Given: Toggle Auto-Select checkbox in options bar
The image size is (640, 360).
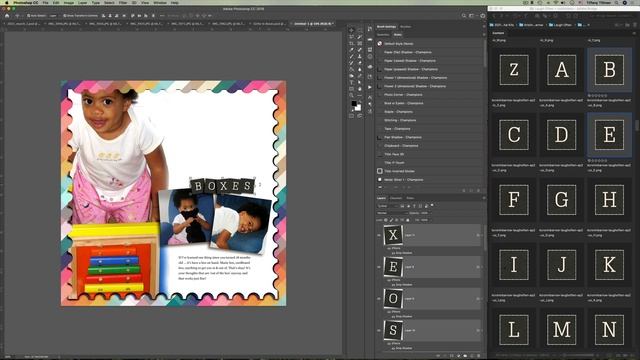Looking at the screenshot, I should tap(29, 16).
